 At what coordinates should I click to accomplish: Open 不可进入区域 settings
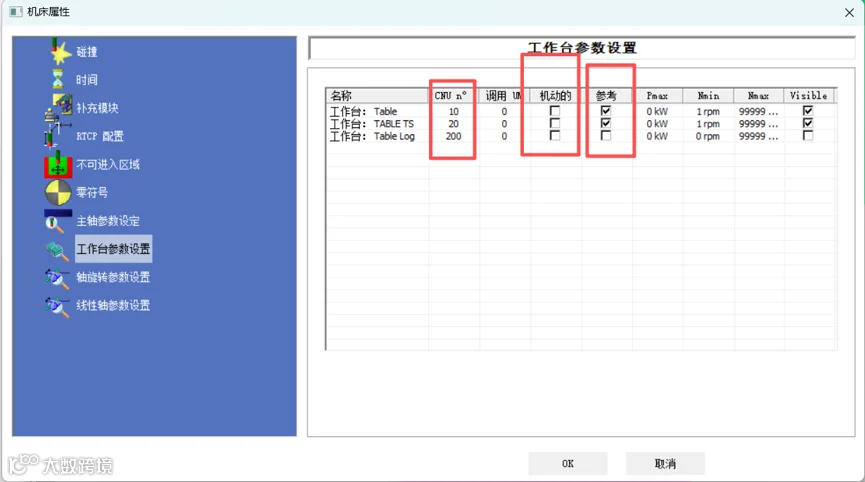[x=108, y=164]
